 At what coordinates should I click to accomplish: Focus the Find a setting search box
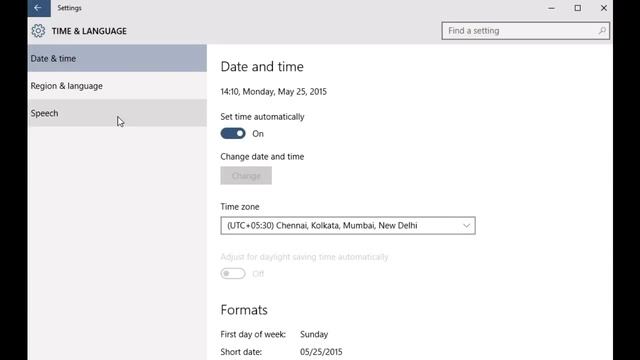point(525,31)
